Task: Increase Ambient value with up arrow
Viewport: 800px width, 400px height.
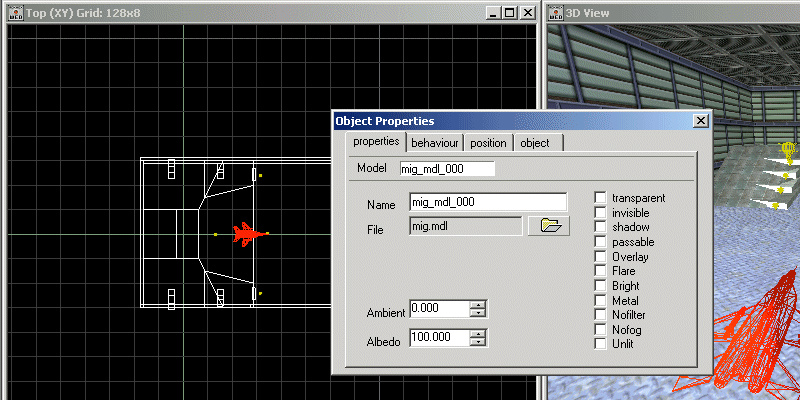Action: coord(479,305)
